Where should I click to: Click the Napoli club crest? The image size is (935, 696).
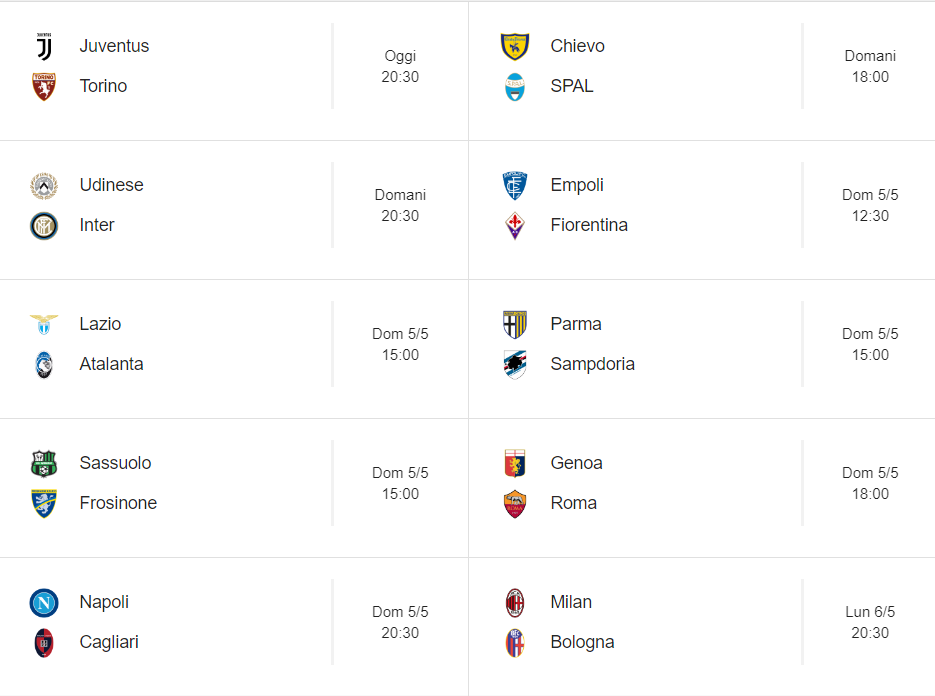(44, 603)
